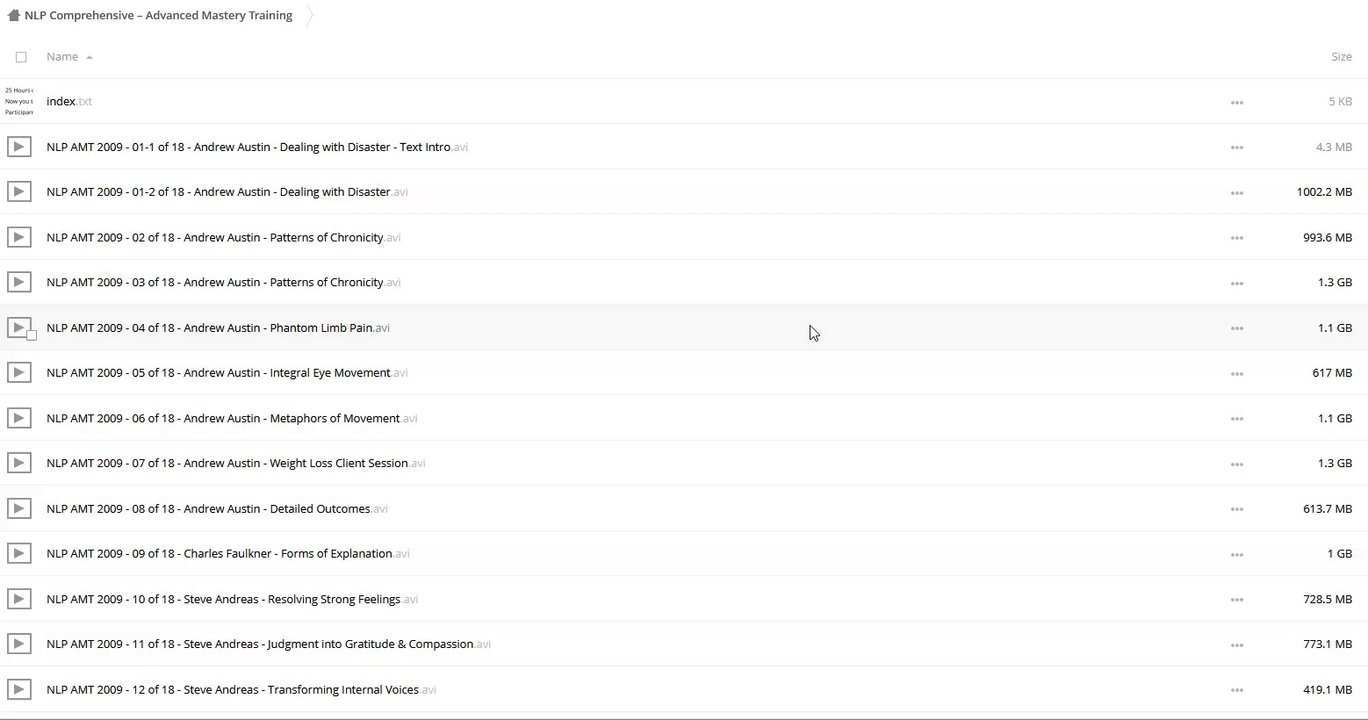1368x720 pixels.
Task: Open more actions for Transforming Internal Voices
Action: [1237, 690]
